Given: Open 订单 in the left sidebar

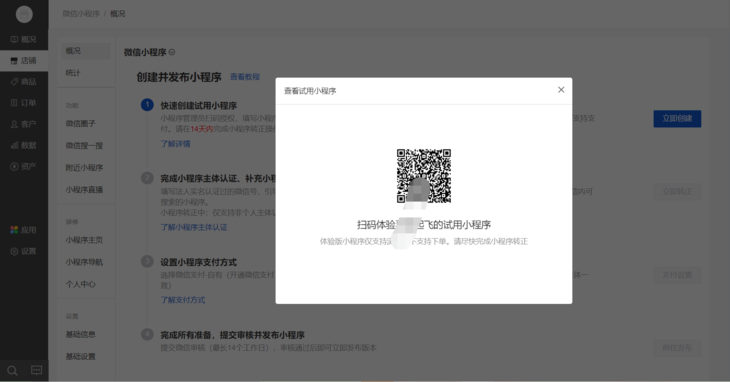Looking at the screenshot, I should (x=24, y=103).
